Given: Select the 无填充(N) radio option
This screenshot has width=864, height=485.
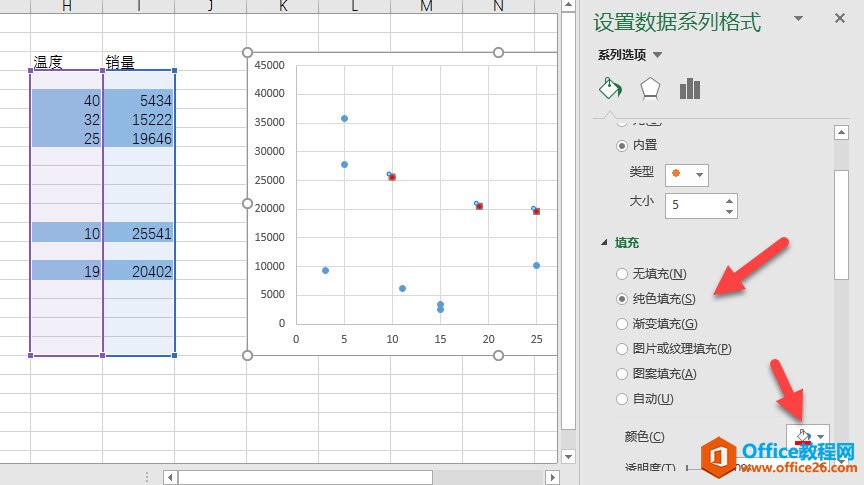Looking at the screenshot, I should (622, 274).
